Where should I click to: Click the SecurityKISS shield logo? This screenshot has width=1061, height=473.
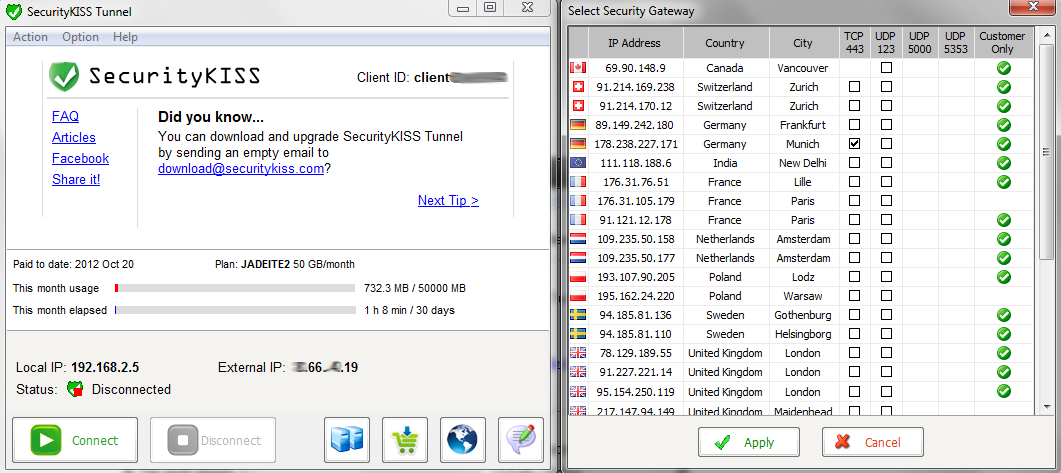pyautogui.click(x=65, y=76)
